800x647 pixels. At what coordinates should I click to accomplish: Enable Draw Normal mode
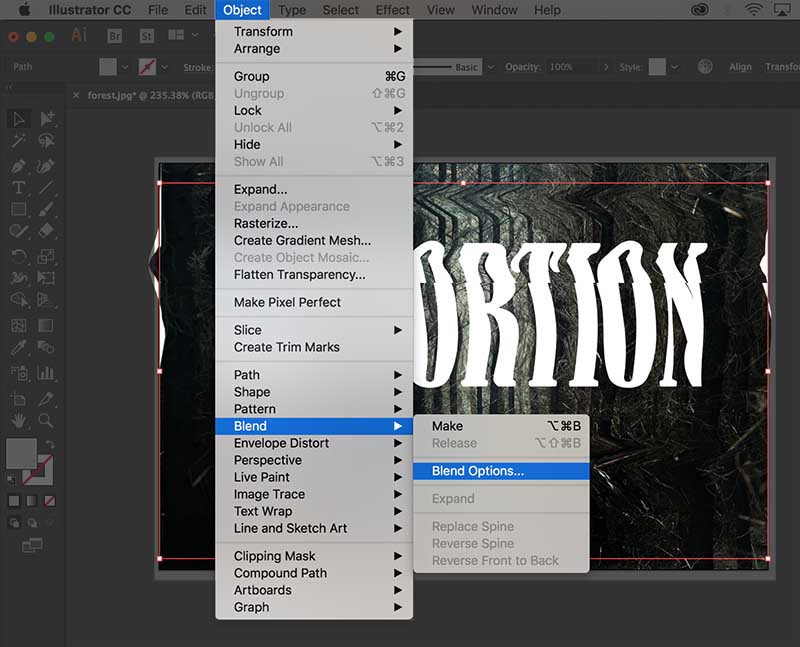tap(14, 523)
